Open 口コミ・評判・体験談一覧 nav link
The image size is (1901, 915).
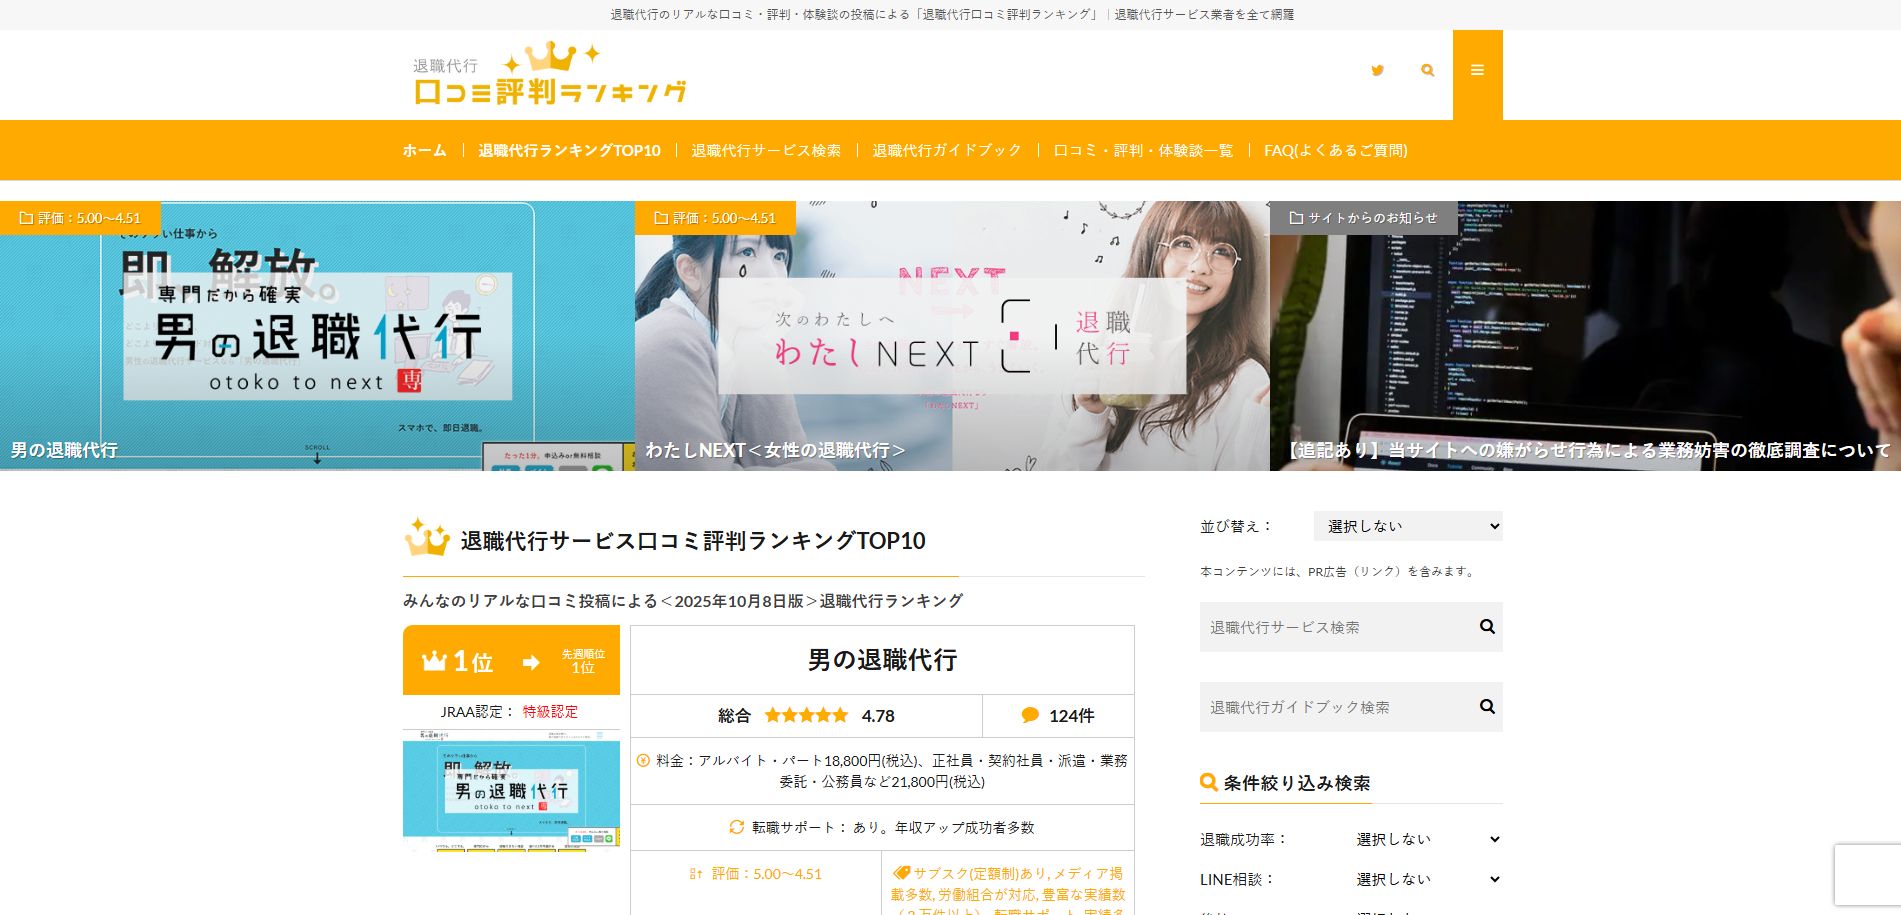[x=1143, y=150]
